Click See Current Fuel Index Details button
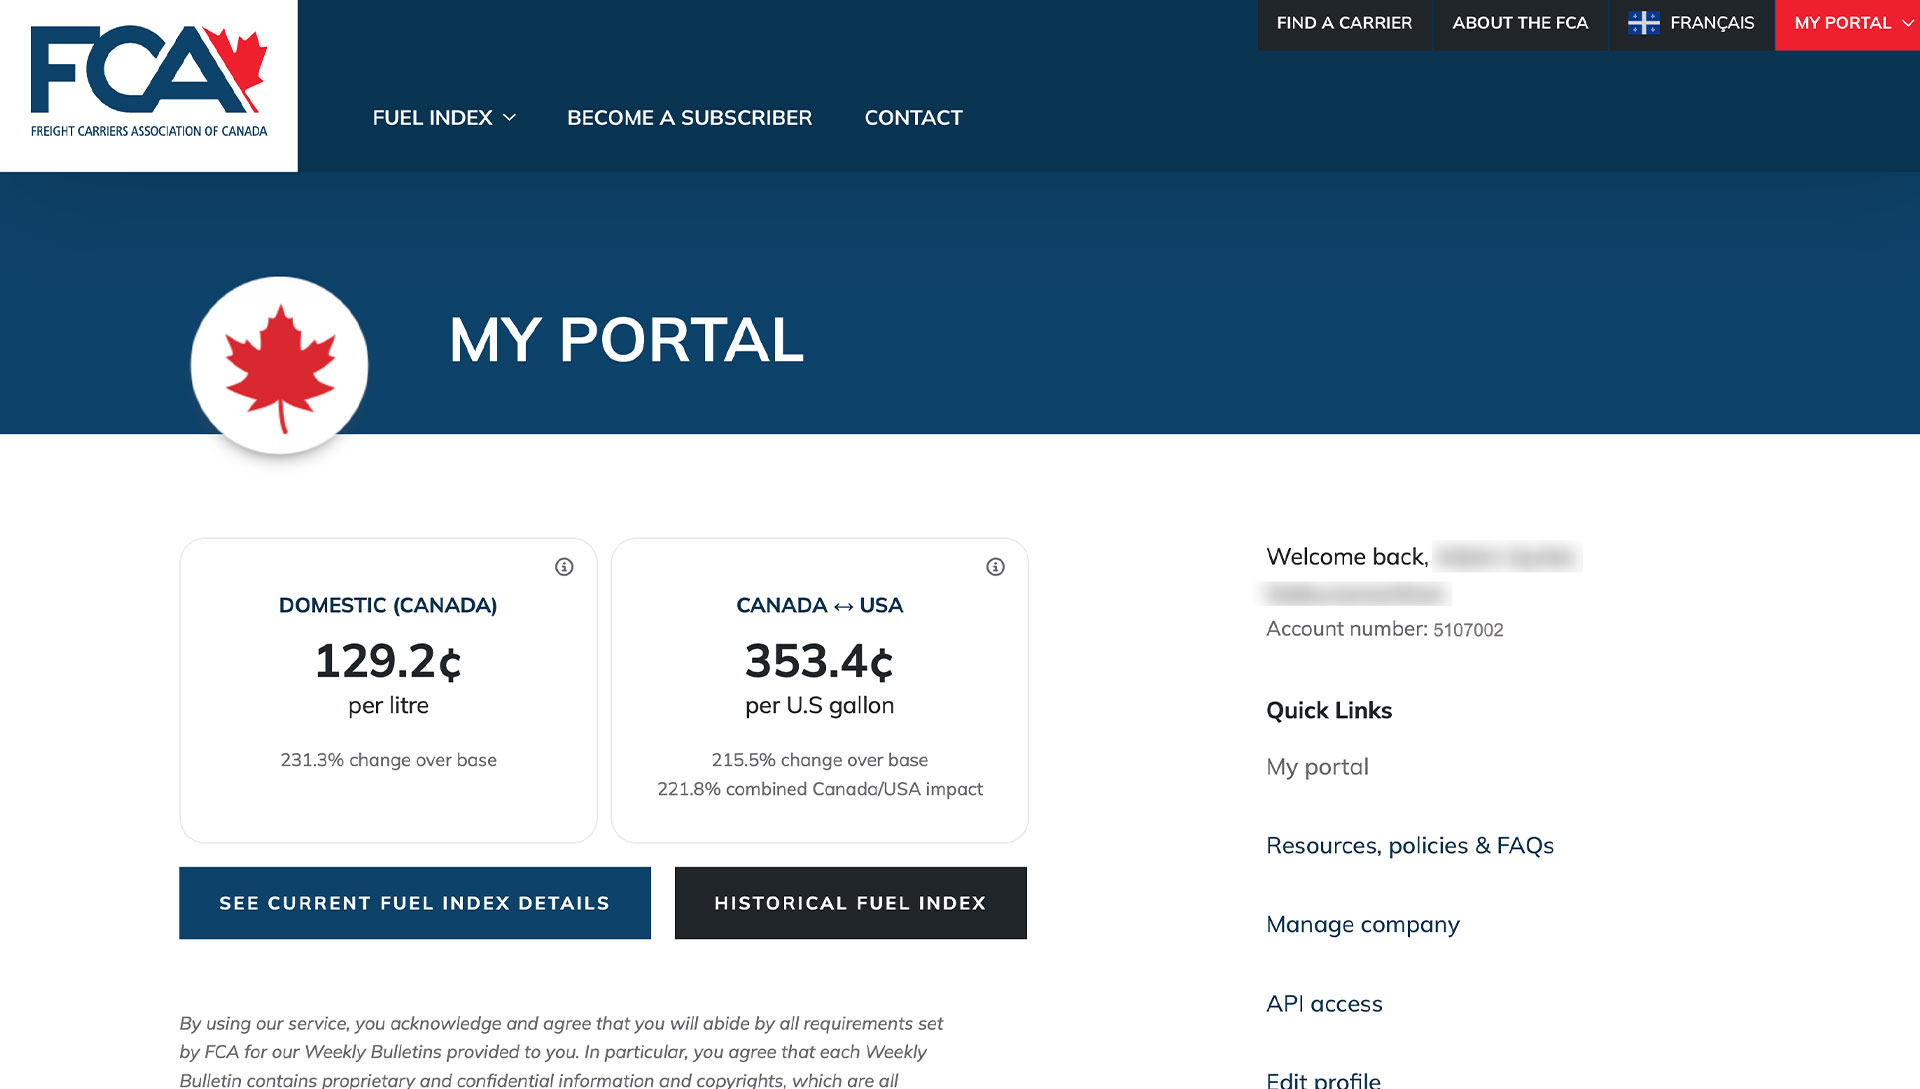The image size is (1920, 1089). pos(415,903)
